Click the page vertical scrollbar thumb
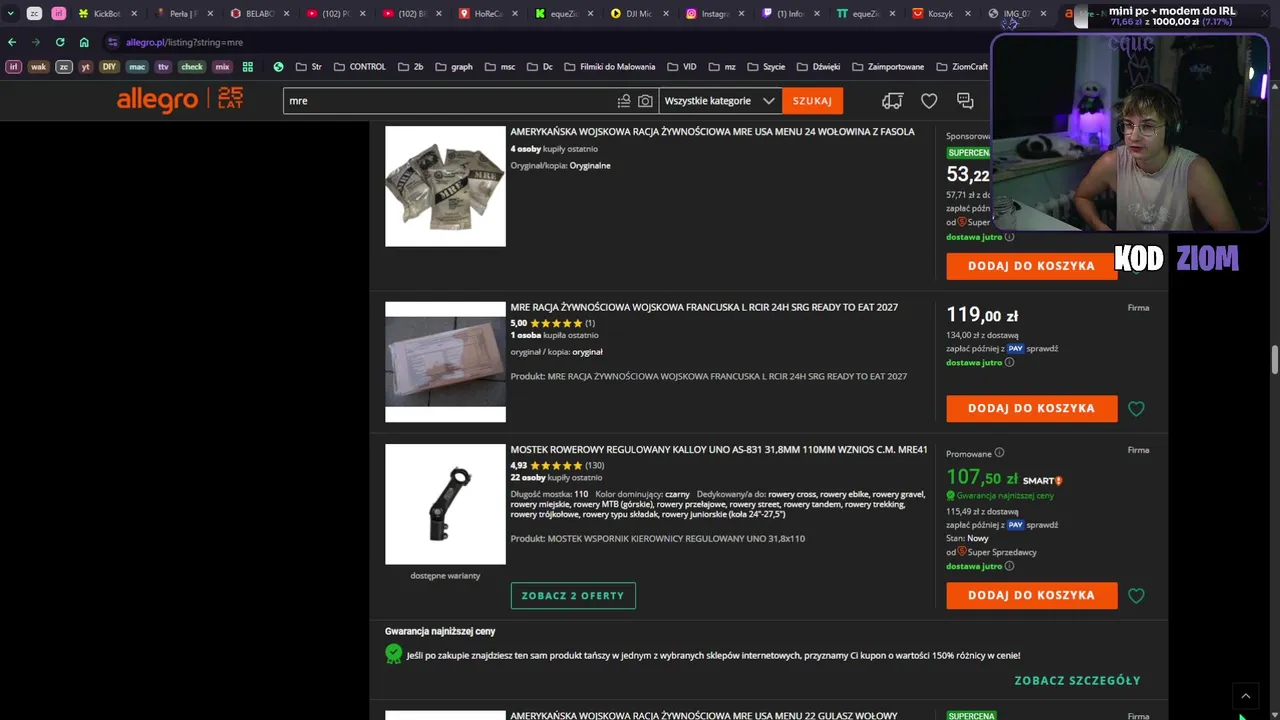The height and width of the screenshot is (720, 1280). 1275,360
